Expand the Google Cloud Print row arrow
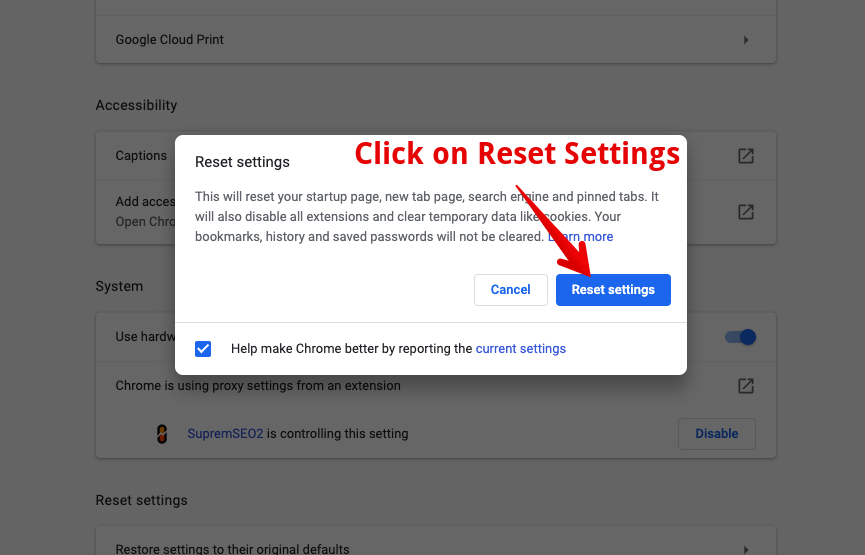Image resolution: width=865 pixels, height=555 pixels. (746, 40)
